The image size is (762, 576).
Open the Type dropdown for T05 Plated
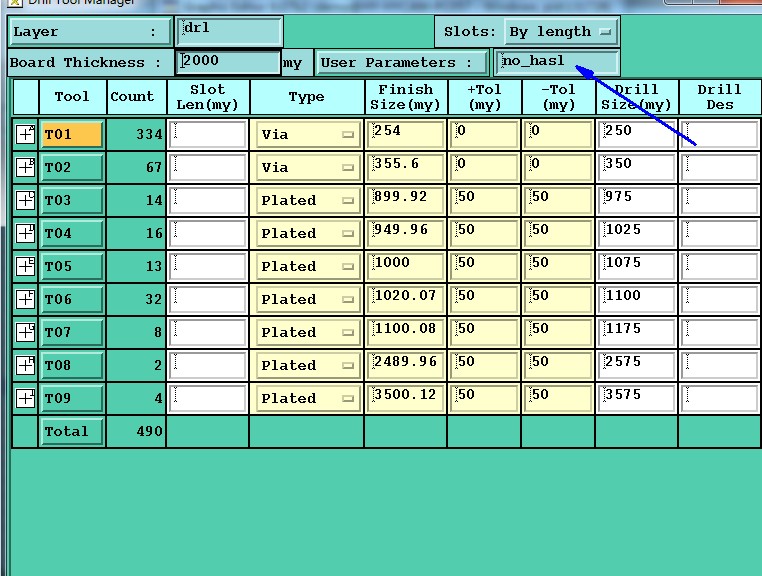307,266
